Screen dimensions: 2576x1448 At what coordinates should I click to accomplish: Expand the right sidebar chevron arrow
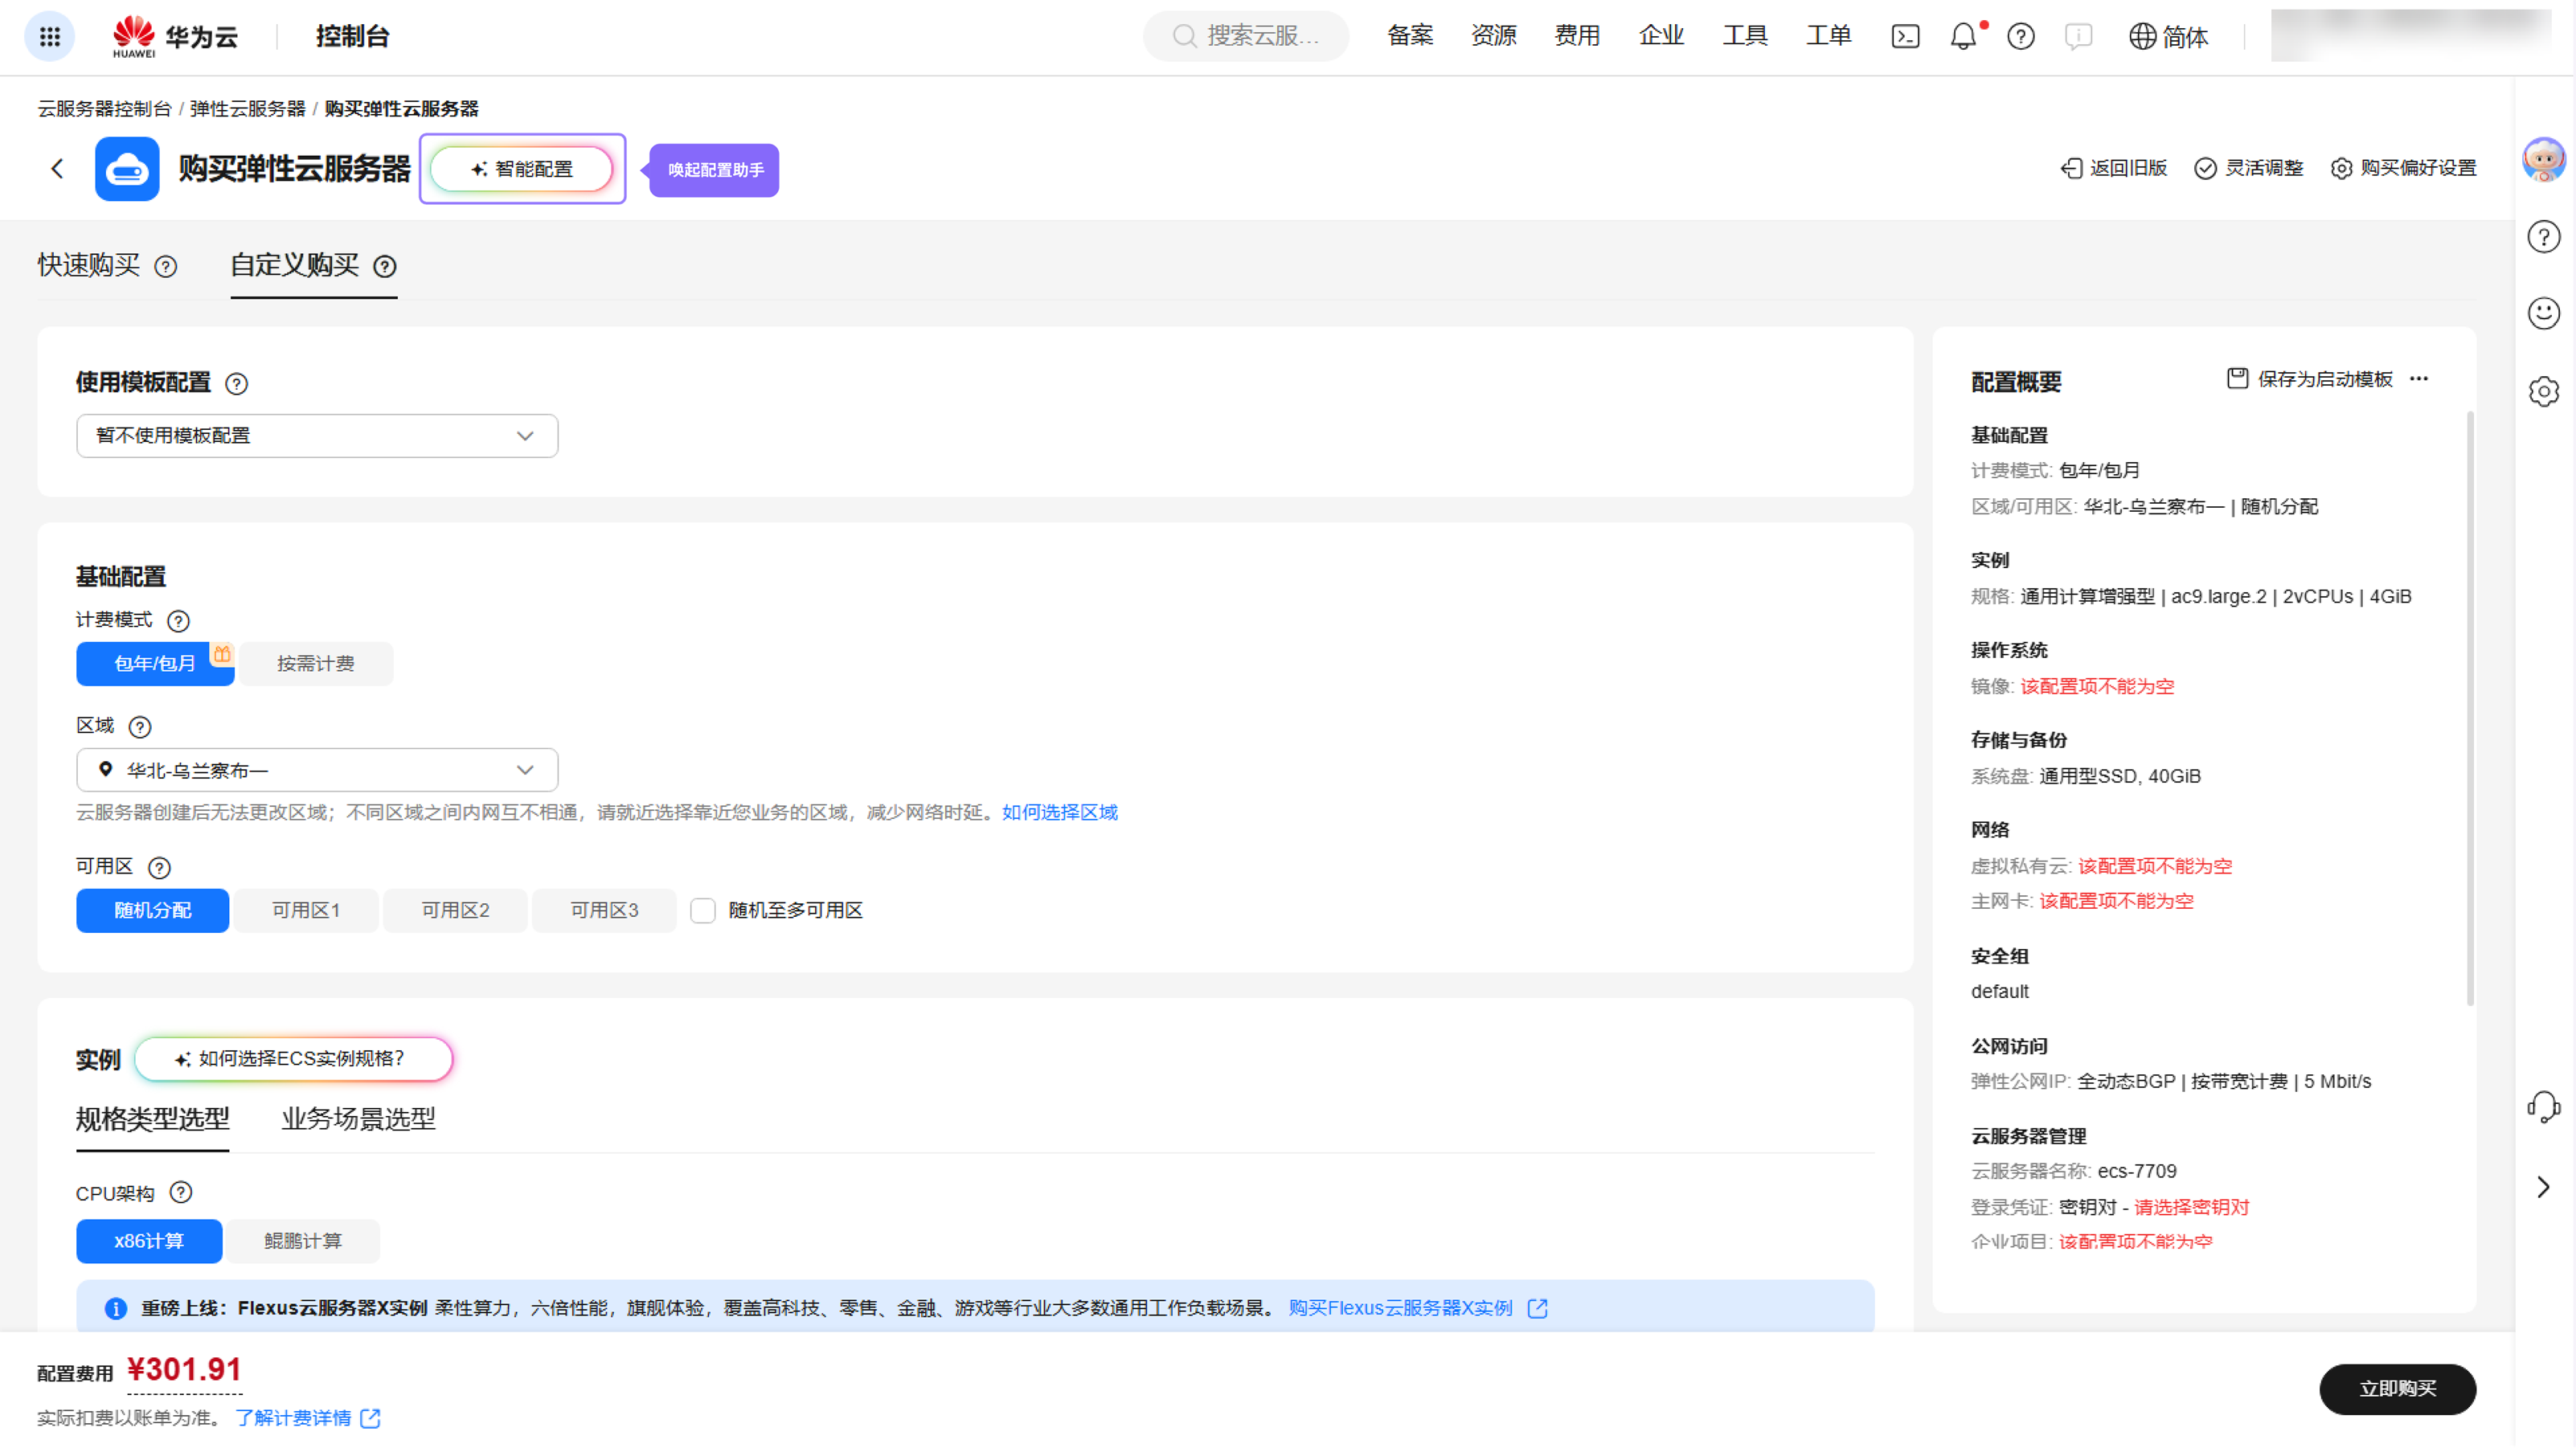click(2543, 1187)
